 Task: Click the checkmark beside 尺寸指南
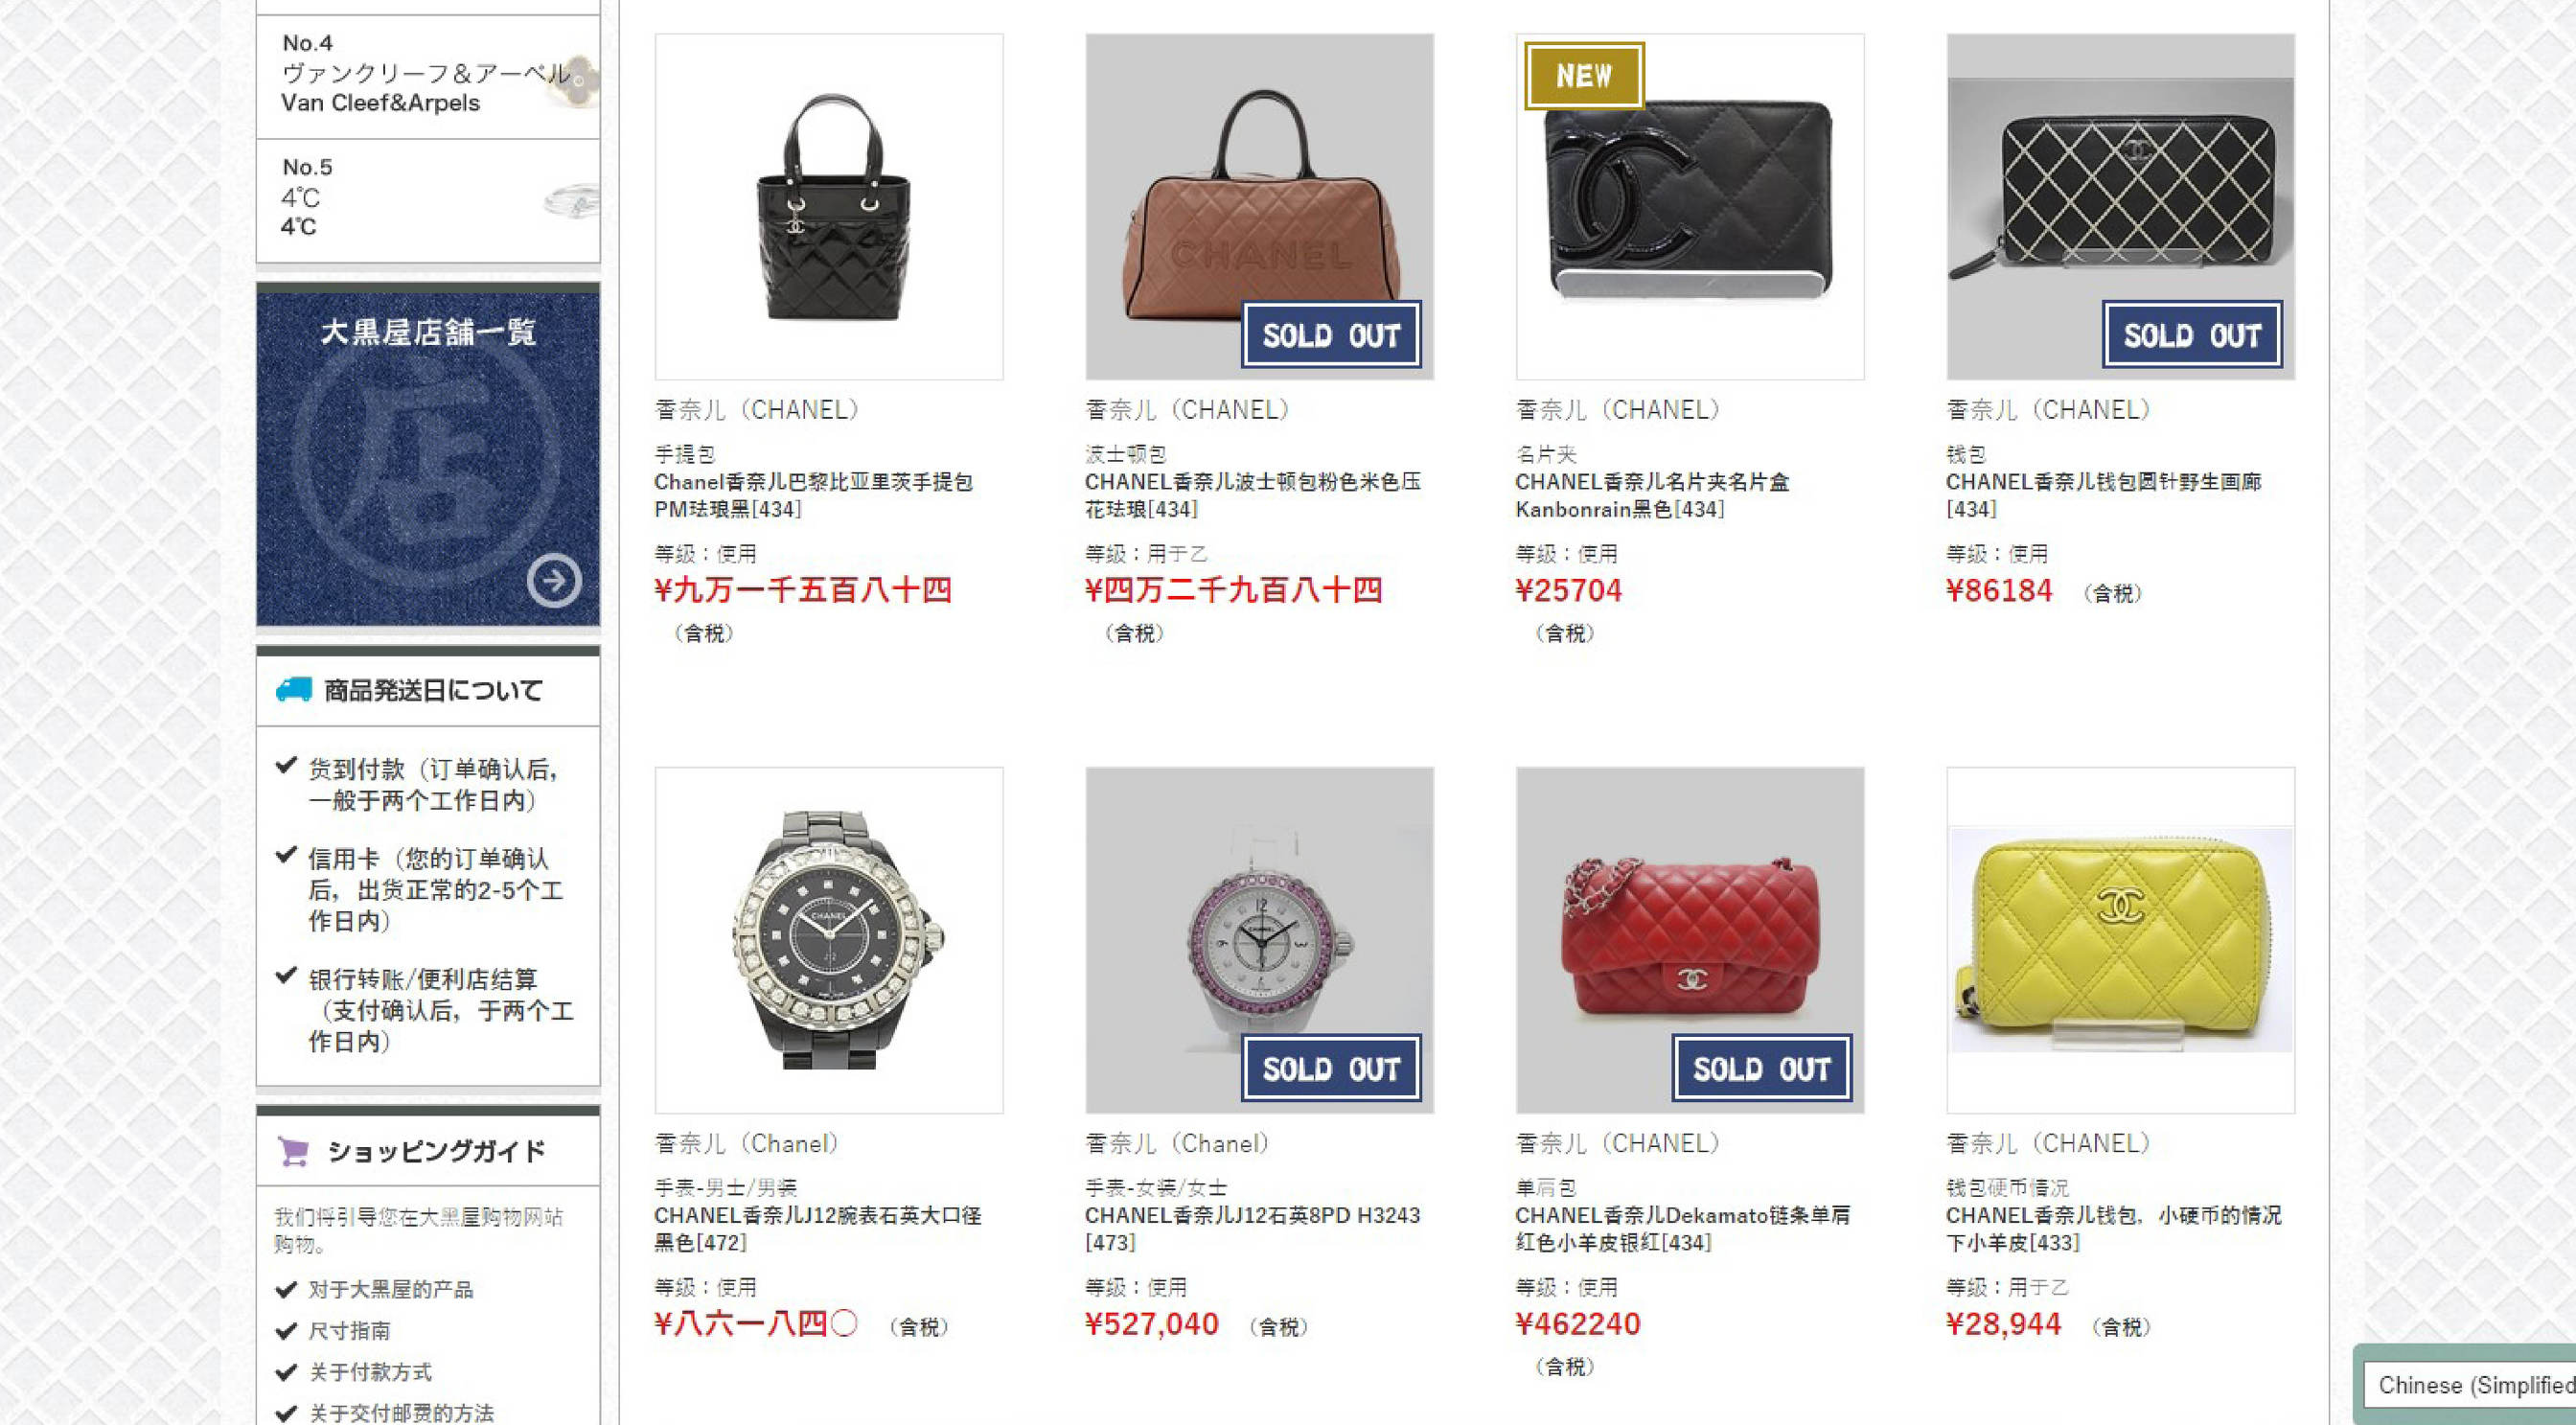(286, 1330)
